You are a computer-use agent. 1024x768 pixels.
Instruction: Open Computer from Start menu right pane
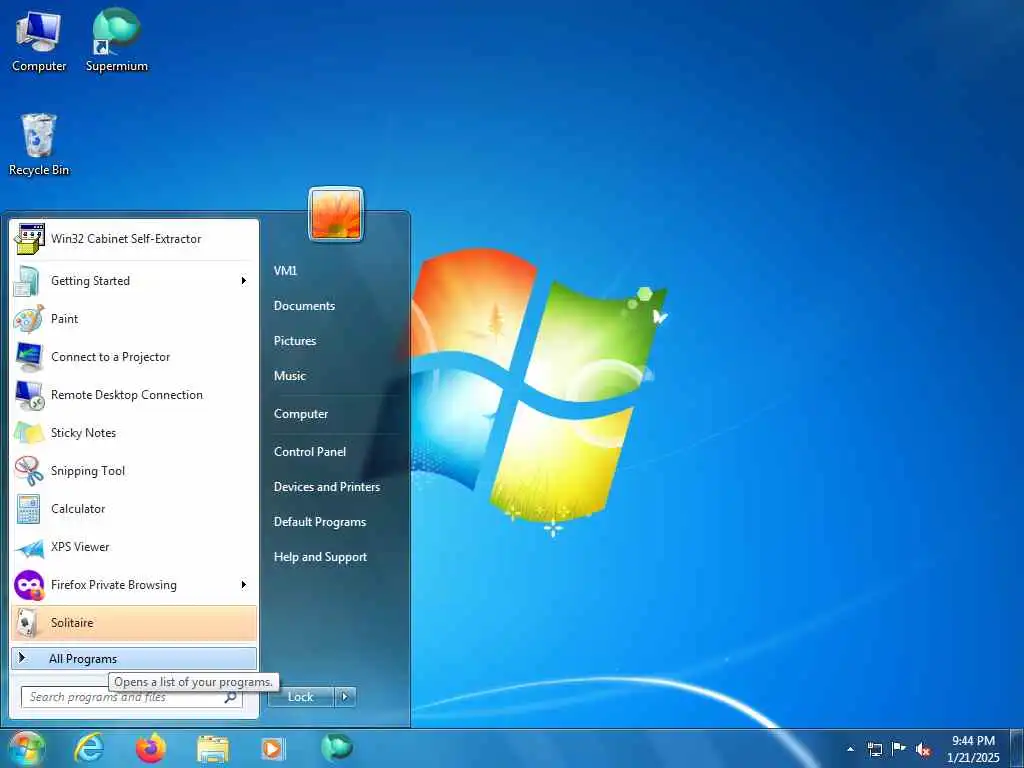[301, 414]
